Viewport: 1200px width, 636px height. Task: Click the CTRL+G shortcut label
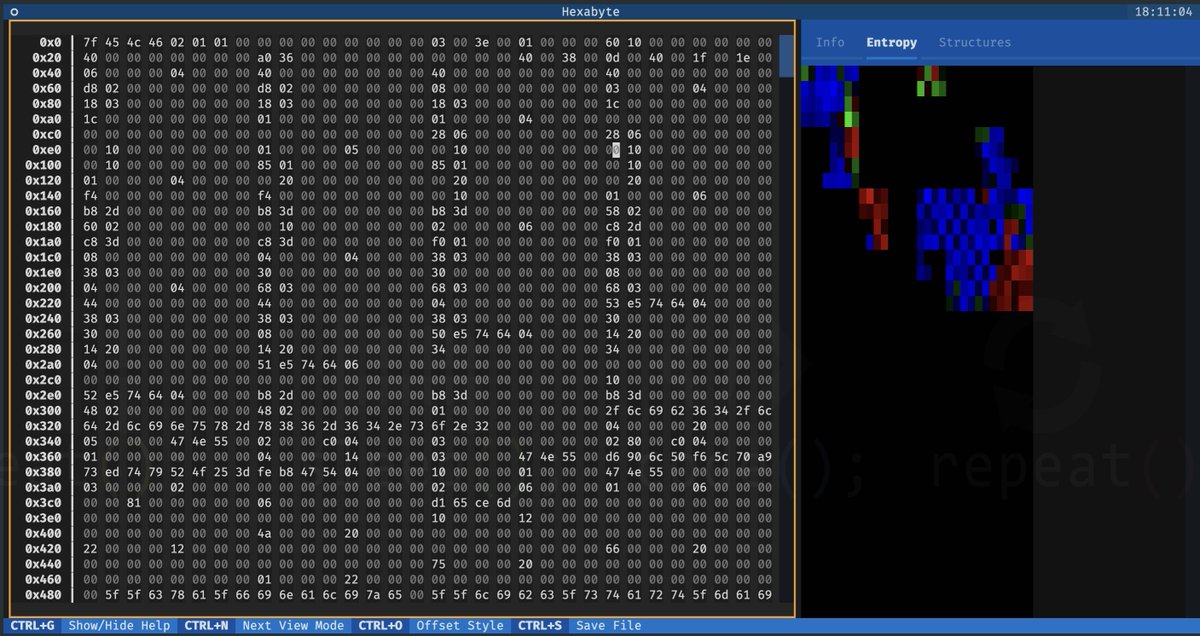click(x=33, y=626)
